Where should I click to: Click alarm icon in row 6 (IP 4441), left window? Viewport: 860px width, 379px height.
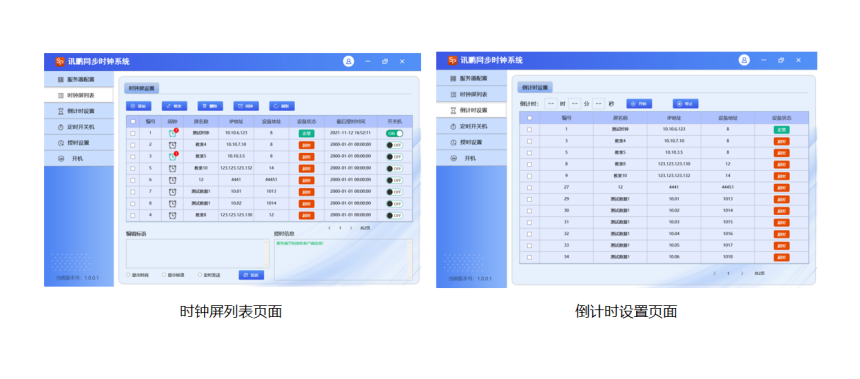(x=173, y=180)
